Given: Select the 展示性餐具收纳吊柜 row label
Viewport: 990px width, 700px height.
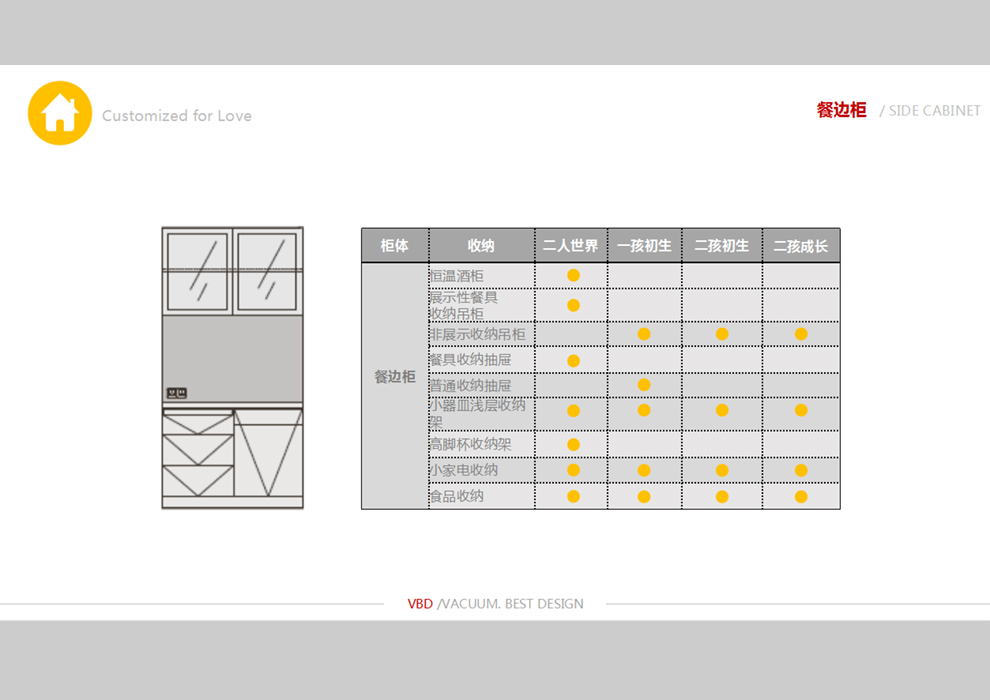Looking at the screenshot, I should point(463,306).
